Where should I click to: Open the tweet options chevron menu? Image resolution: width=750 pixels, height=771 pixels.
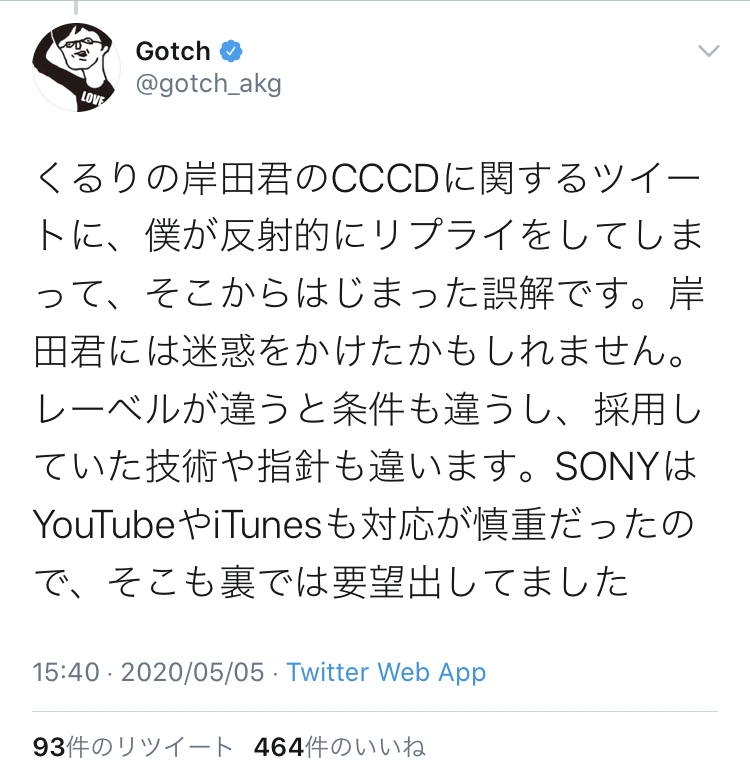click(708, 51)
